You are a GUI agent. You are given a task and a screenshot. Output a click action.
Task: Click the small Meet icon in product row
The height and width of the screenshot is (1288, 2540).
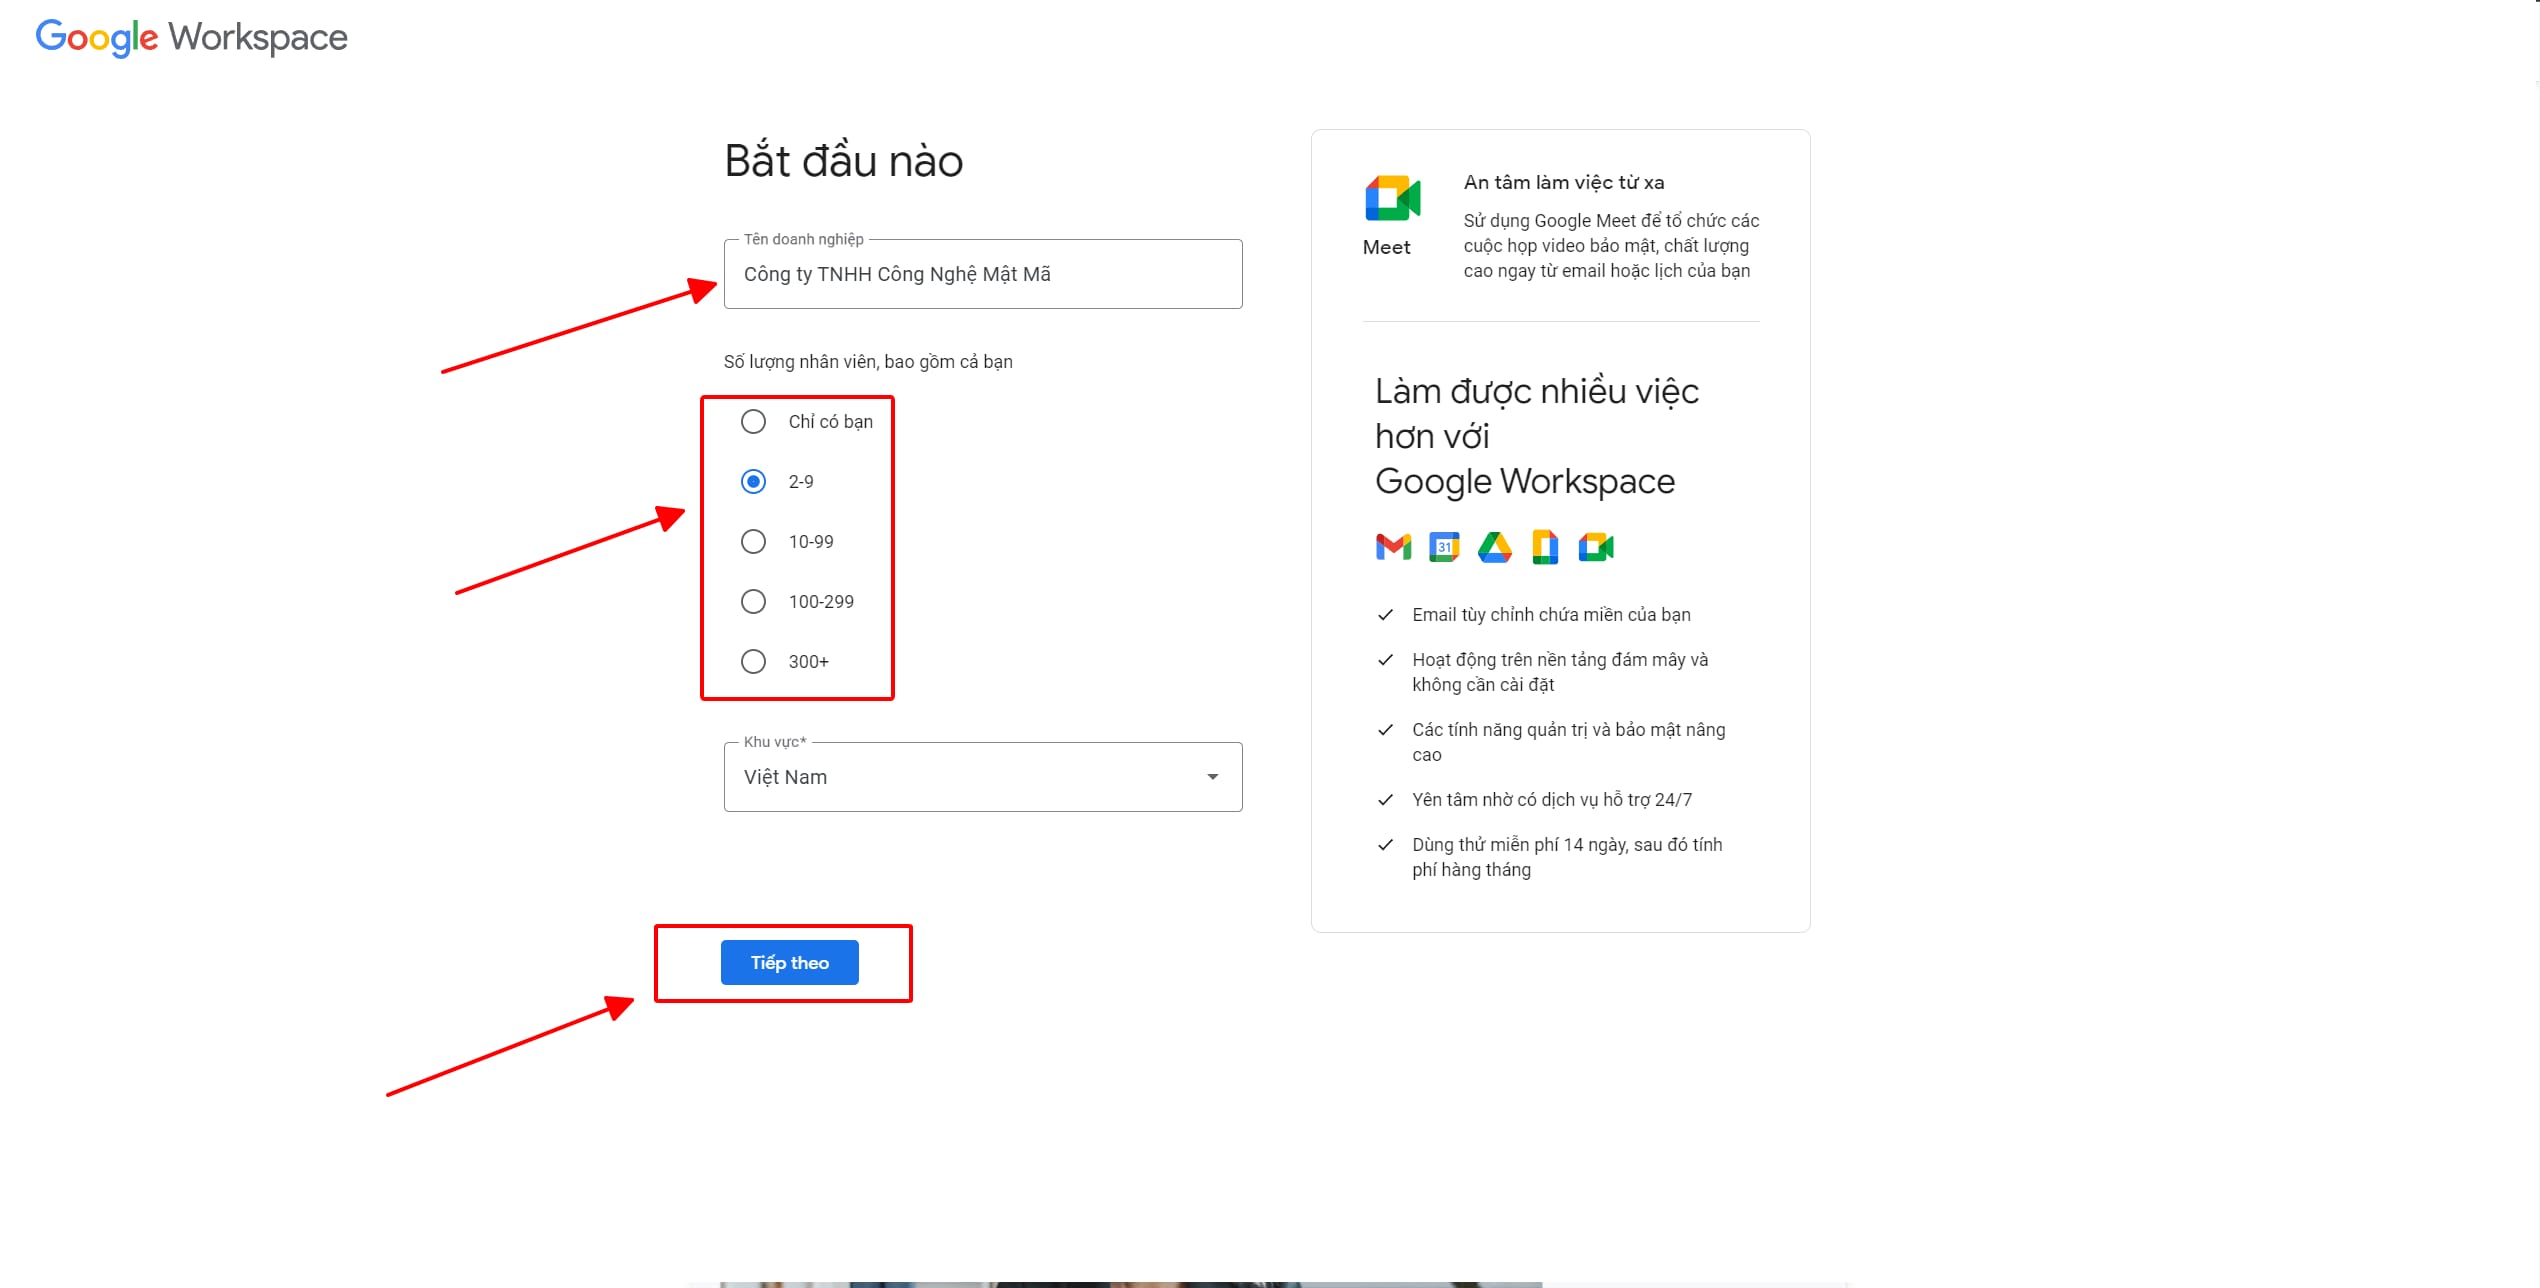1596,547
